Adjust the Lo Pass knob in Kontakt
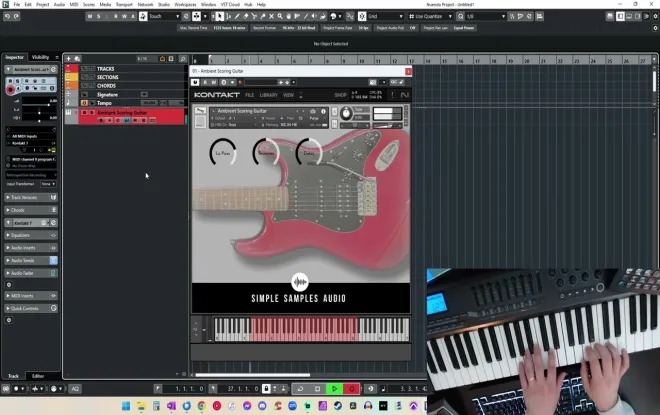Viewport: 660px width, 415px height. pos(223,153)
